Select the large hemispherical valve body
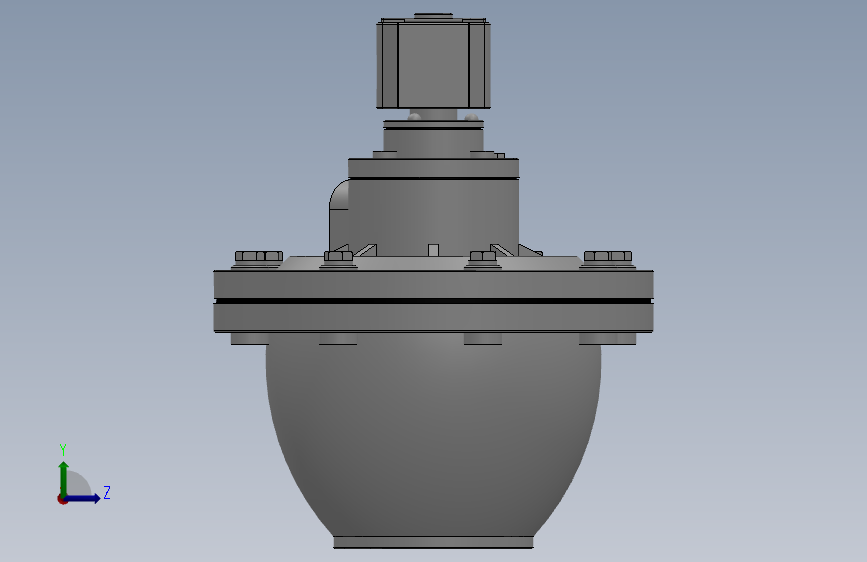 (x=434, y=437)
